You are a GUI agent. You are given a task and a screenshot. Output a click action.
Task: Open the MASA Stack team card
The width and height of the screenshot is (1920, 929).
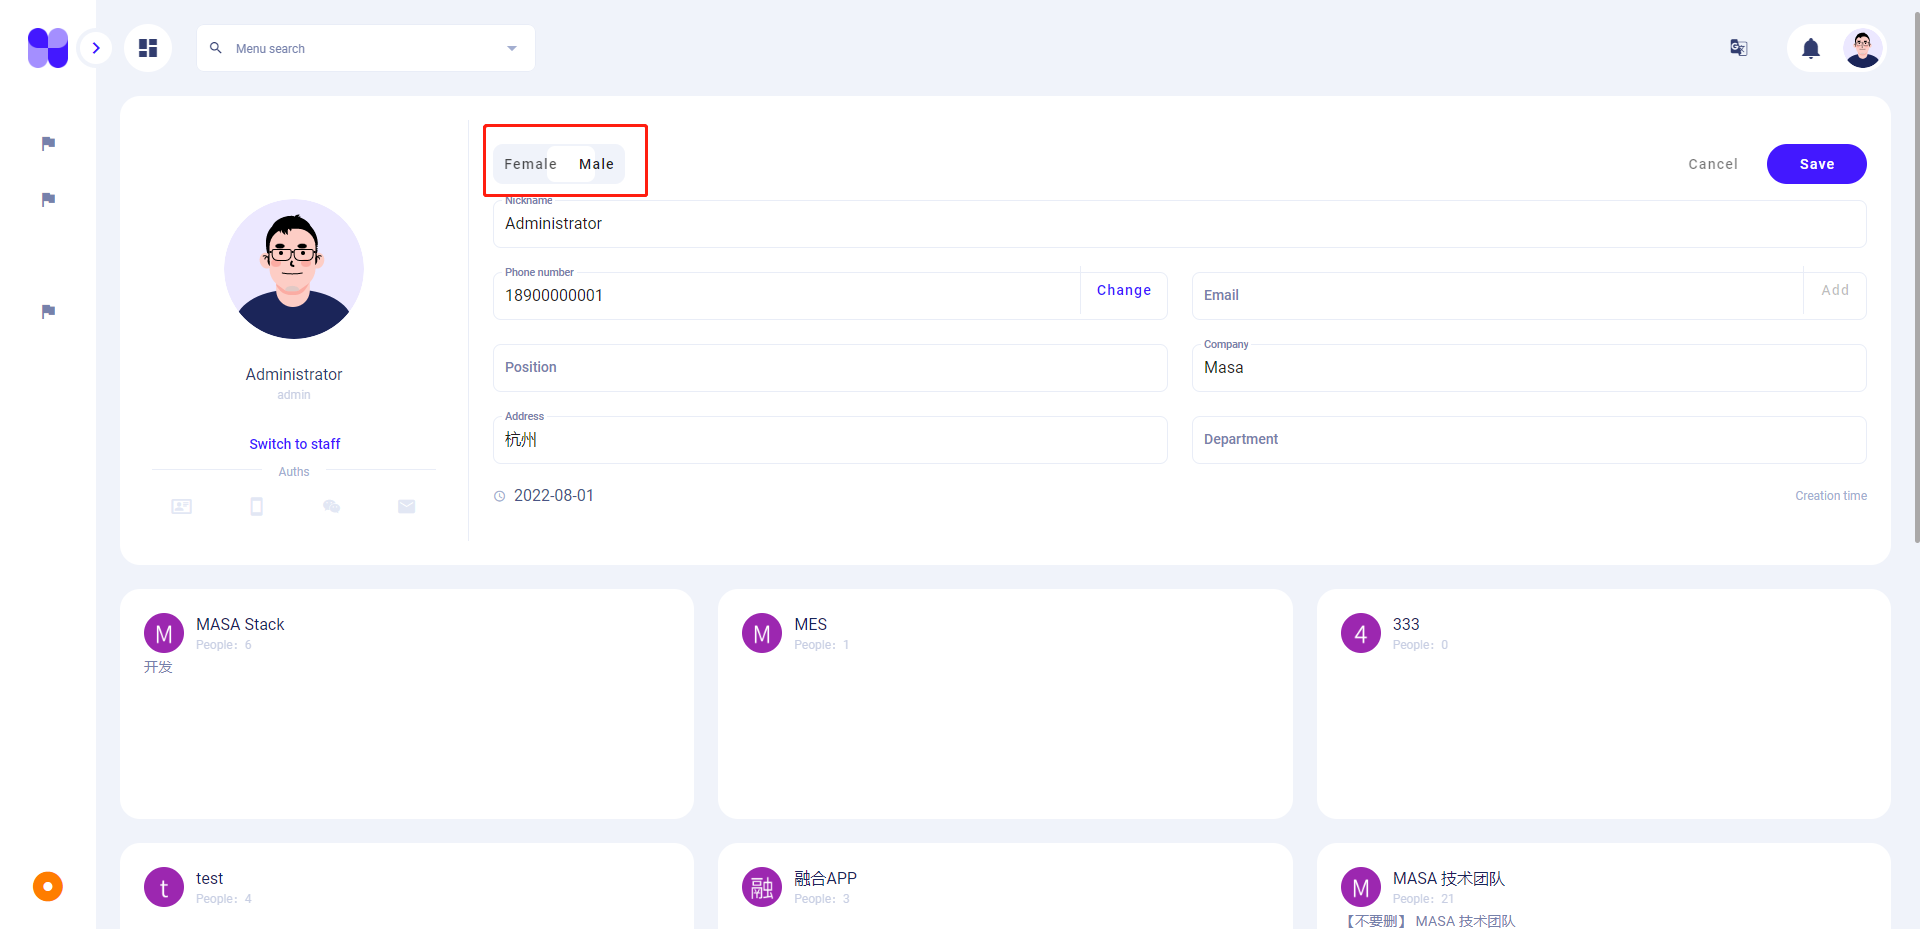click(407, 704)
